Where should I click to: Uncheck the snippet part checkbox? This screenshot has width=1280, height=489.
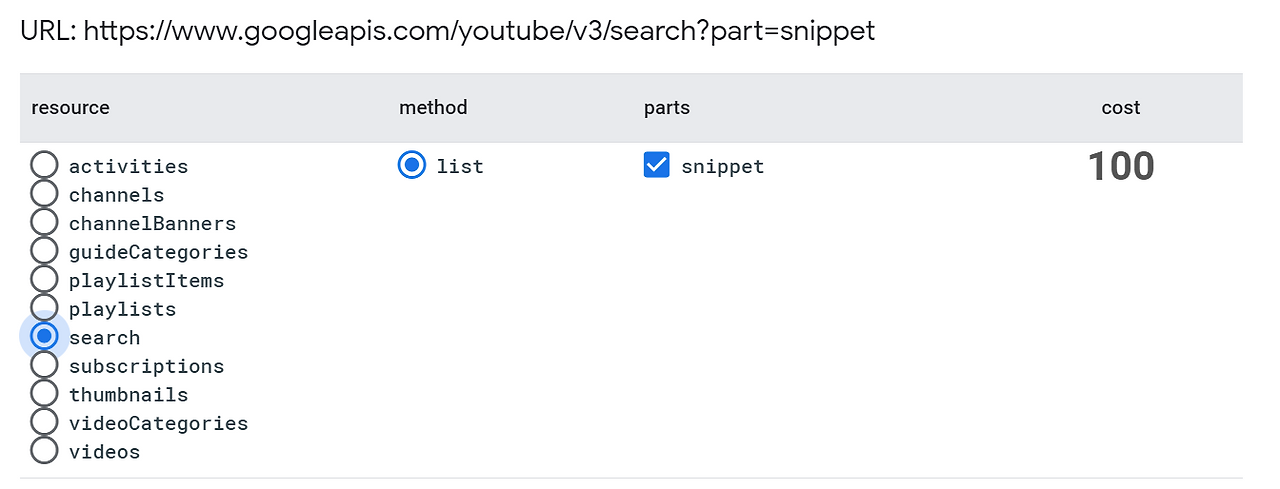point(656,166)
